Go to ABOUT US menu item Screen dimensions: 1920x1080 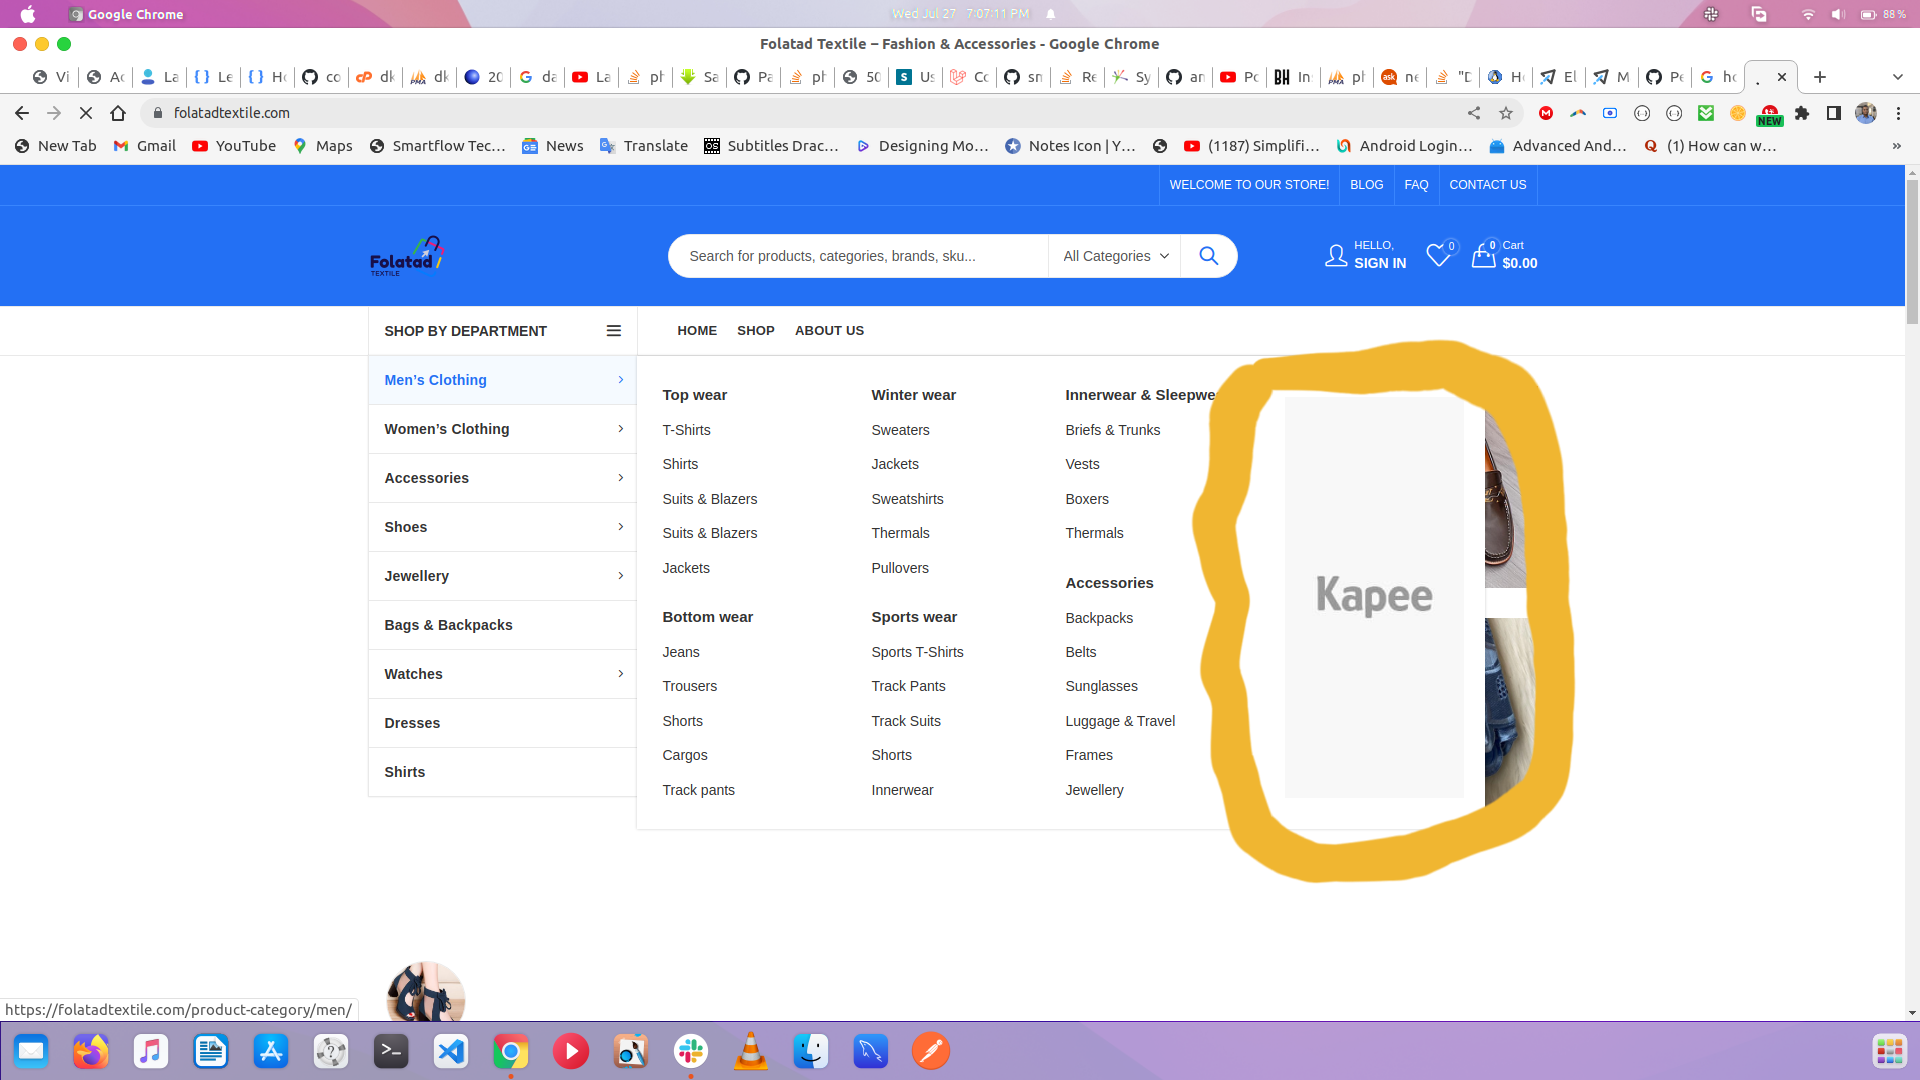click(x=829, y=331)
